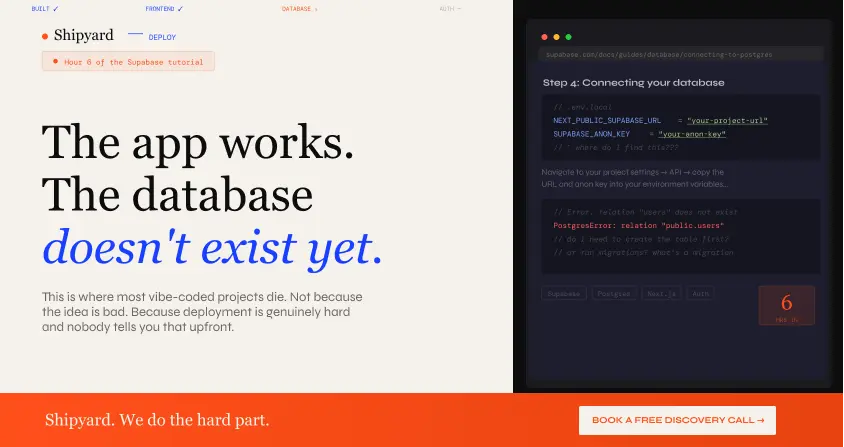The height and width of the screenshot is (447, 844).
Task: Click the blue "doesn't exist yet." headline
Action: [x=212, y=248]
